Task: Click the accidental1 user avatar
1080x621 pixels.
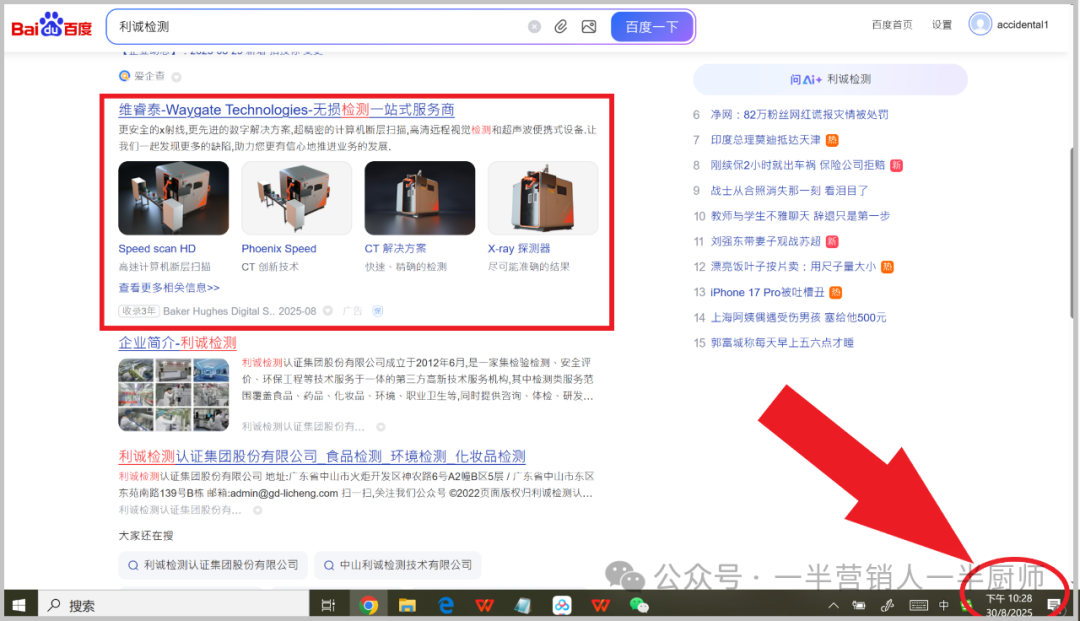Action: 979,25
